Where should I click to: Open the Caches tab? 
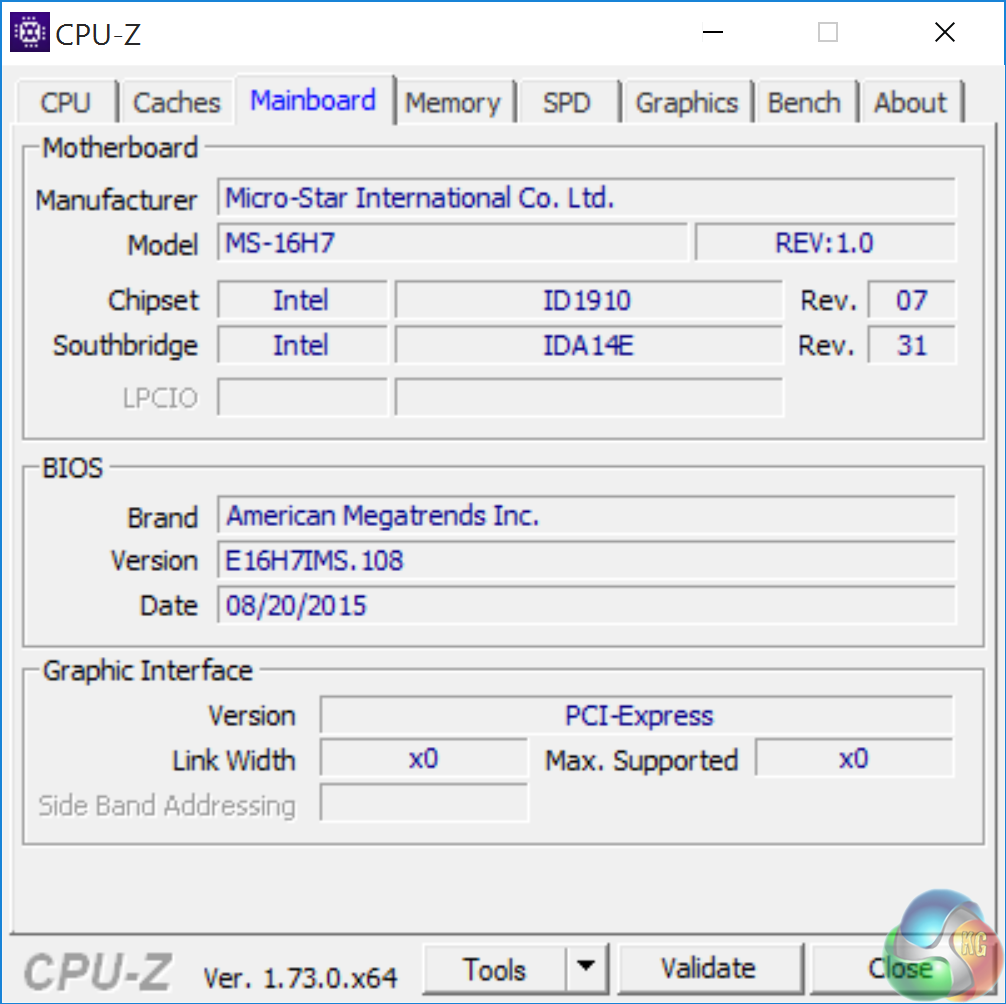[x=176, y=102]
